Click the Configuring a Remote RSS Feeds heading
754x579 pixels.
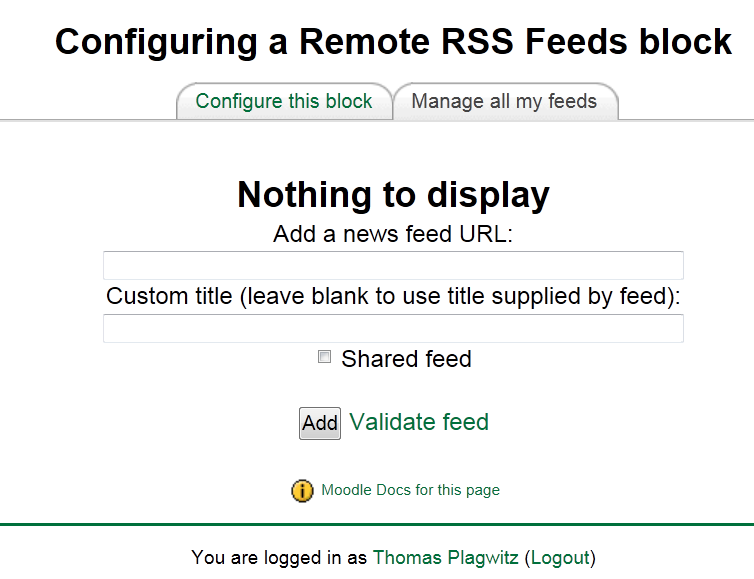[393, 42]
